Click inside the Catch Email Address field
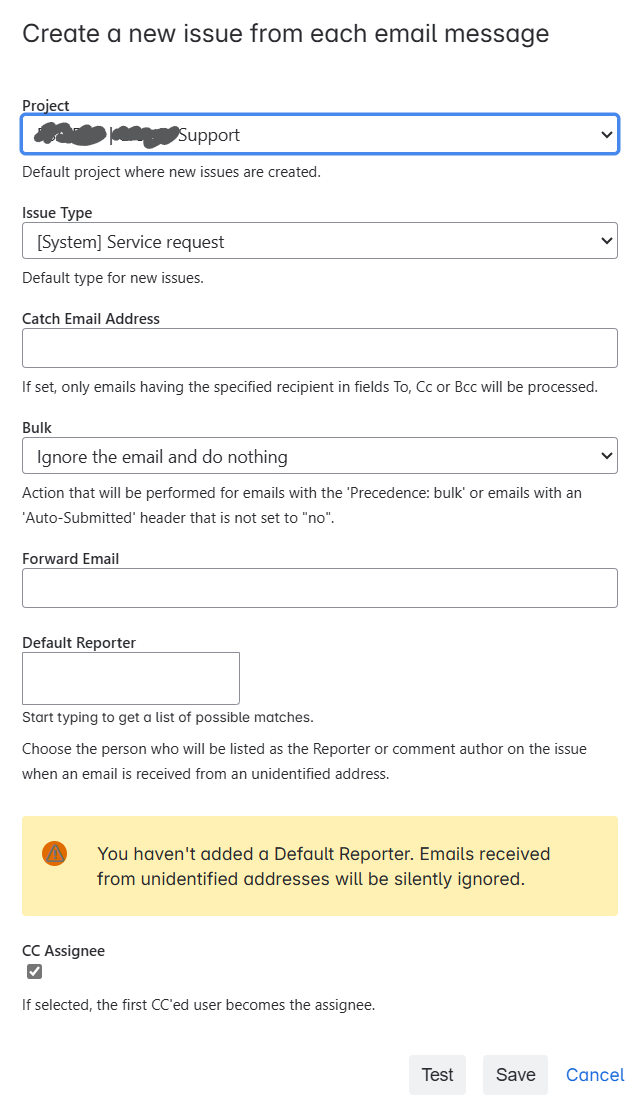This screenshot has height=1107, width=640. 320,347
